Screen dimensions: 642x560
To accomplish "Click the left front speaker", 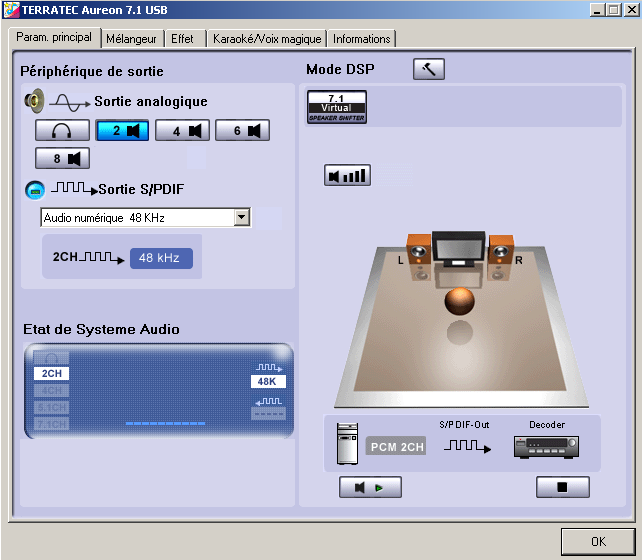I will coord(418,249).
